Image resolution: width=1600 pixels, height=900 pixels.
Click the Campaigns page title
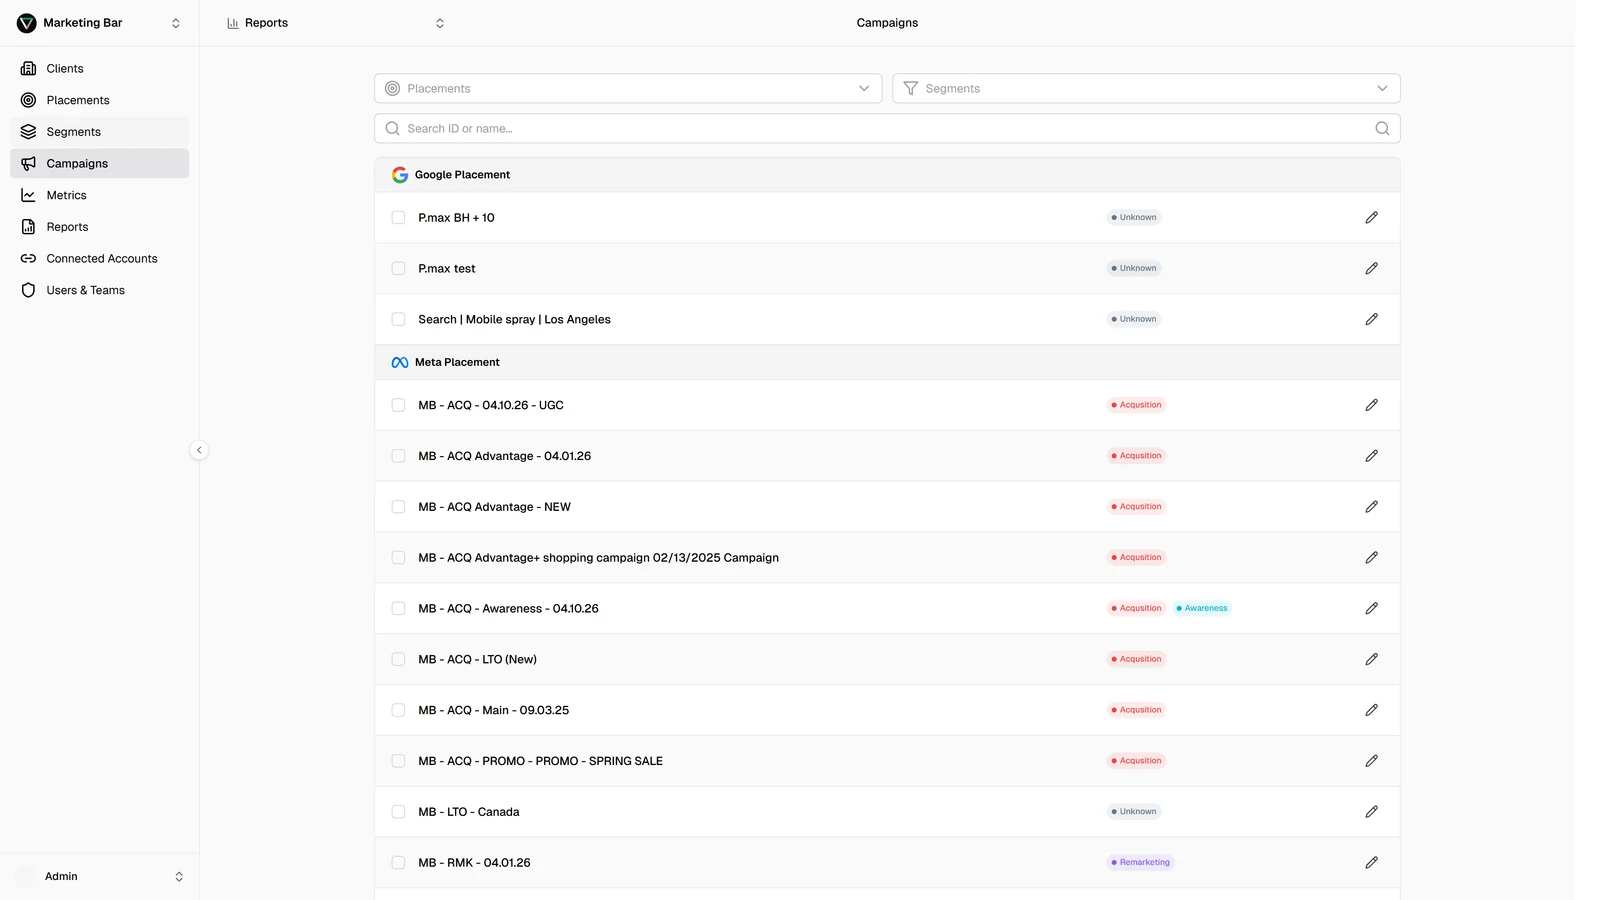pos(887,23)
